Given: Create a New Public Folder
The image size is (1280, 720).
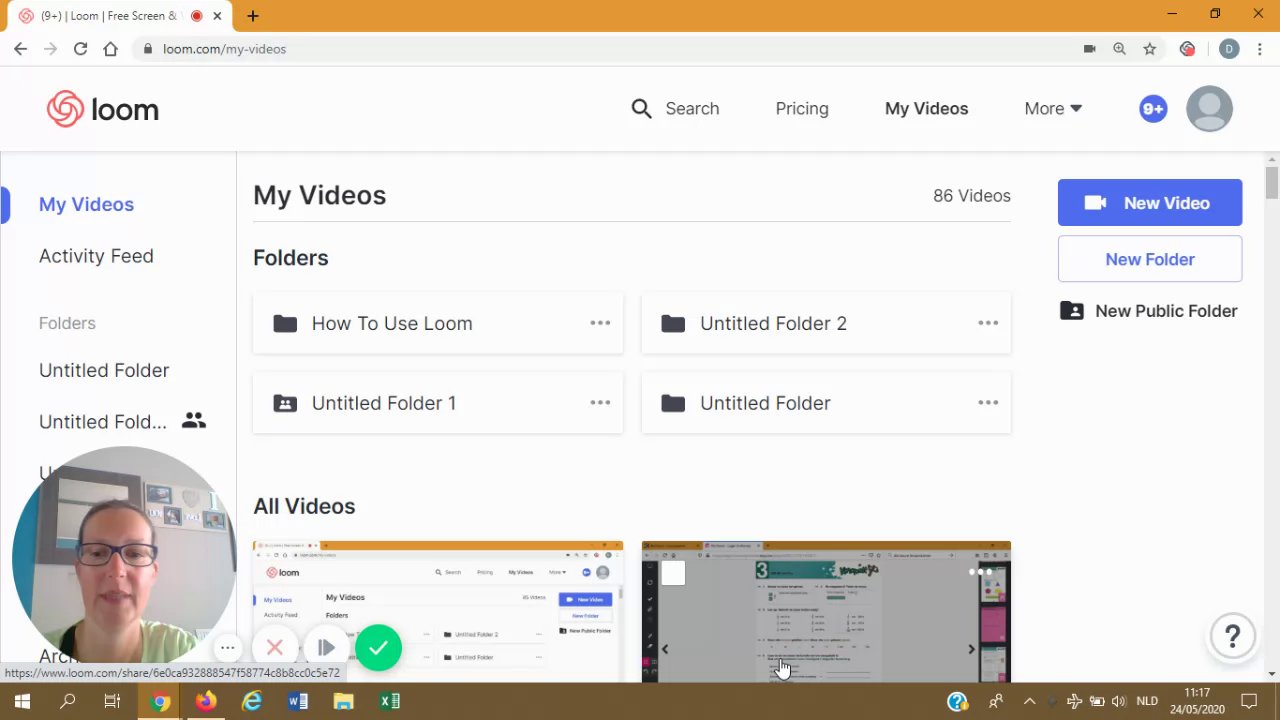Looking at the screenshot, I should (1150, 311).
